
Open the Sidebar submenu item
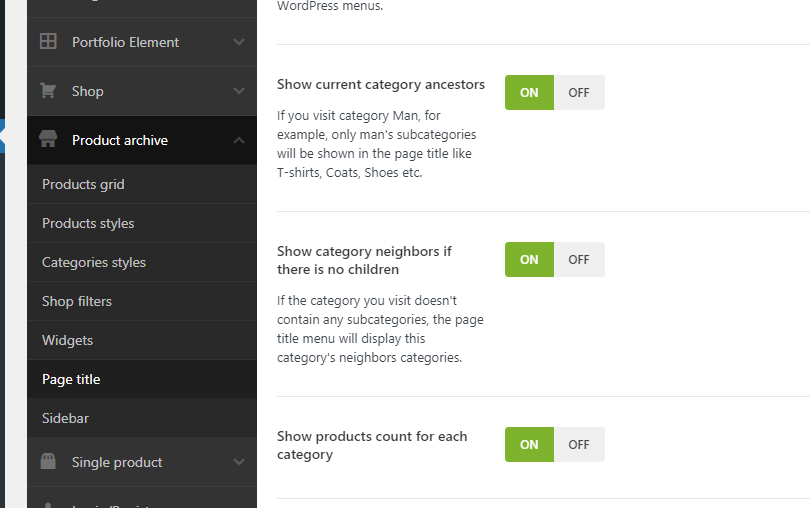pos(64,418)
